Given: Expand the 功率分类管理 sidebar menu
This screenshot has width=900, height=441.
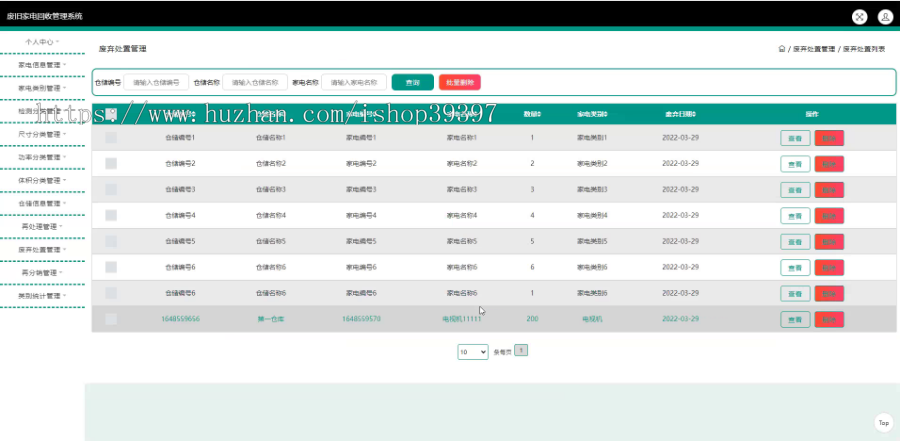Looking at the screenshot, I should (x=42, y=157).
